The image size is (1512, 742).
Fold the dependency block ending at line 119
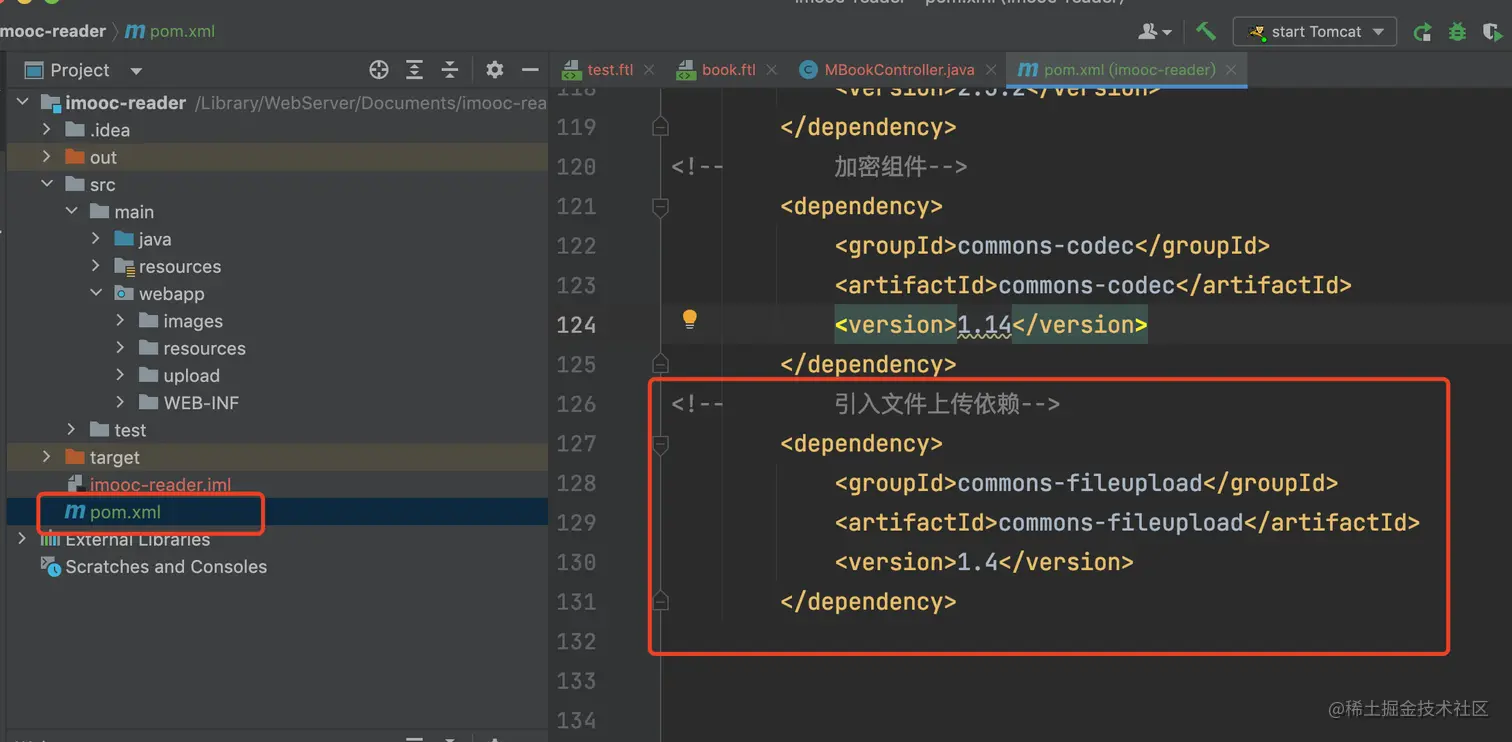(x=660, y=127)
